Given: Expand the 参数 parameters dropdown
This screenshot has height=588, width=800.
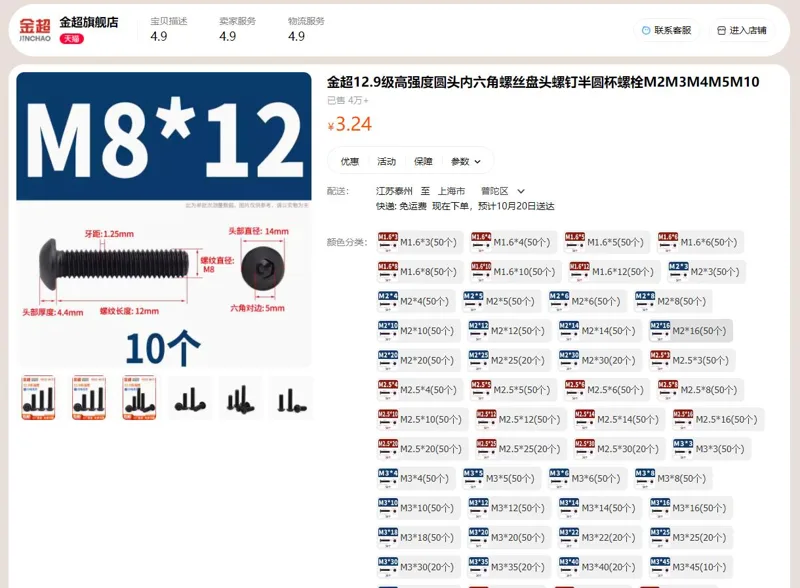Looking at the screenshot, I should 465,161.
